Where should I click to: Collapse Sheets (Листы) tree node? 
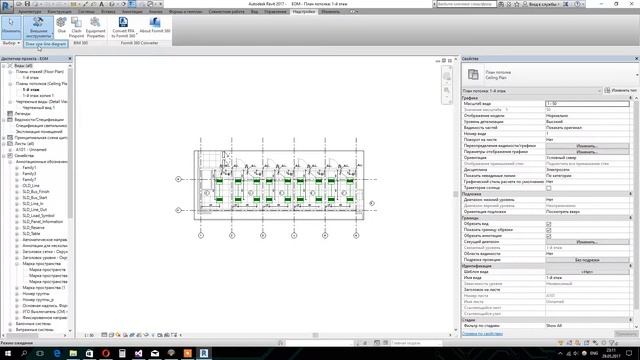[4, 144]
